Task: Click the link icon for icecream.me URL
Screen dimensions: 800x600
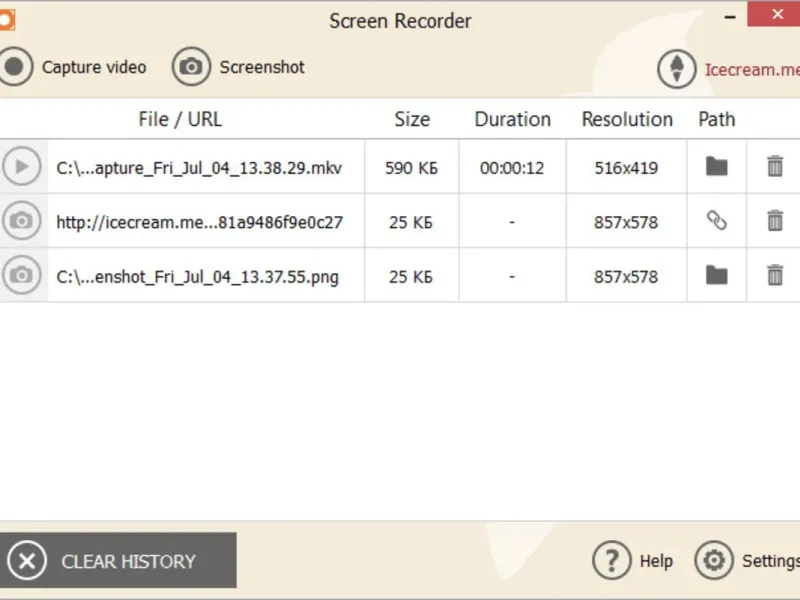Action: pos(716,221)
